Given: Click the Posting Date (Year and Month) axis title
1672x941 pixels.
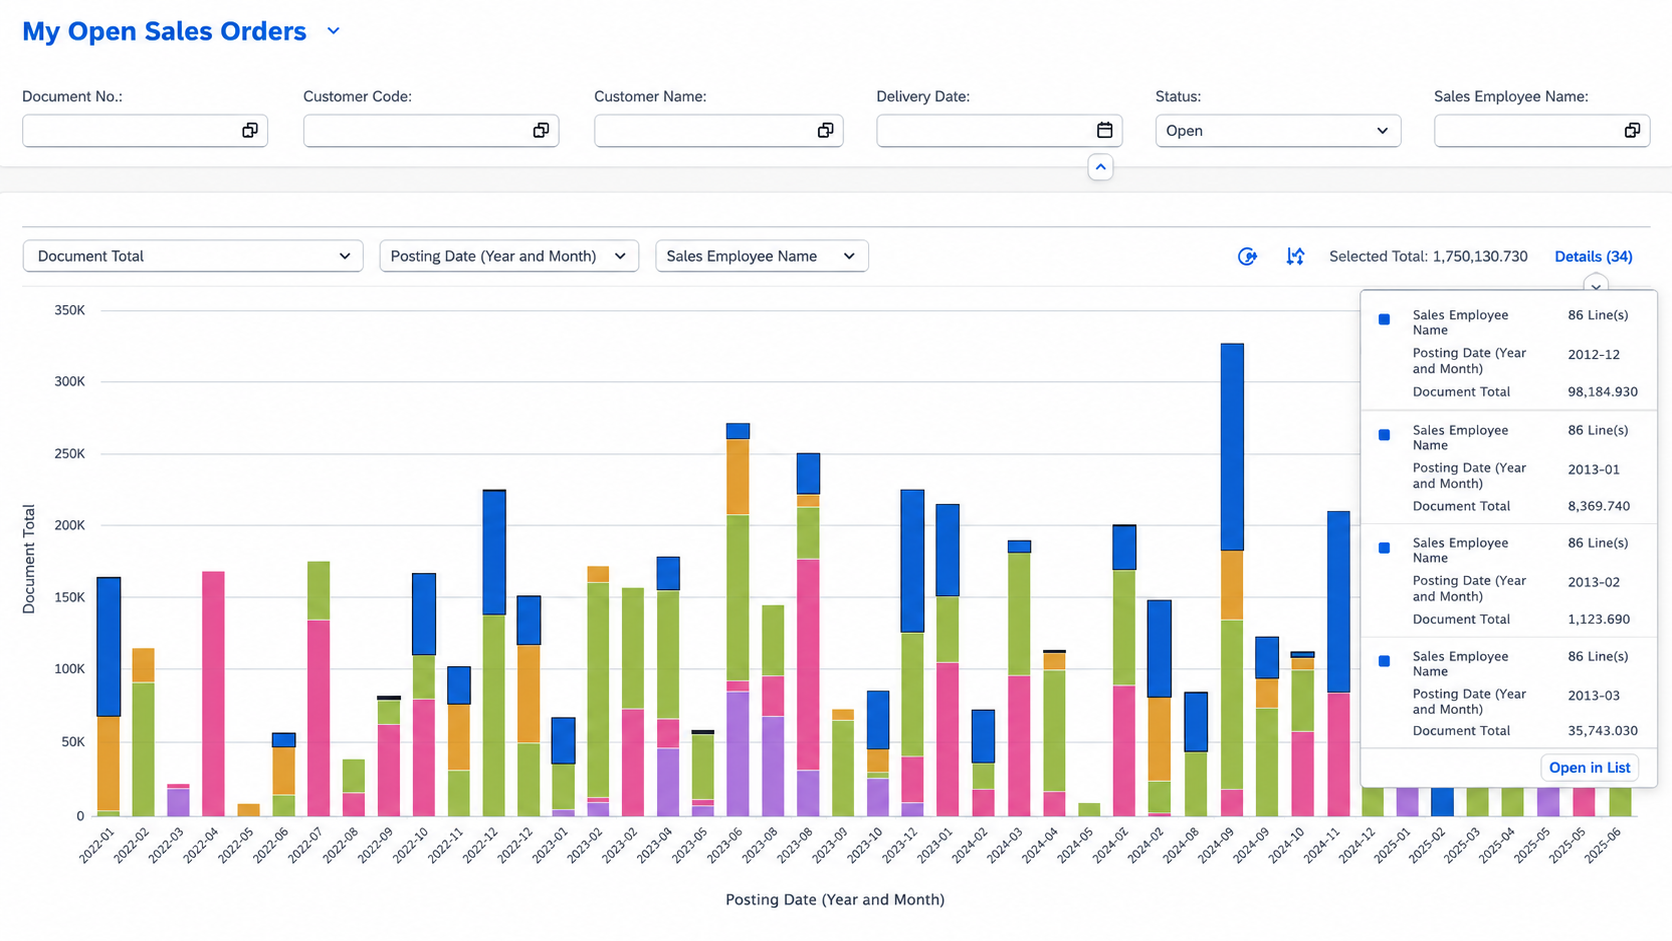Looking at the screenshot, I should (835, 900).
